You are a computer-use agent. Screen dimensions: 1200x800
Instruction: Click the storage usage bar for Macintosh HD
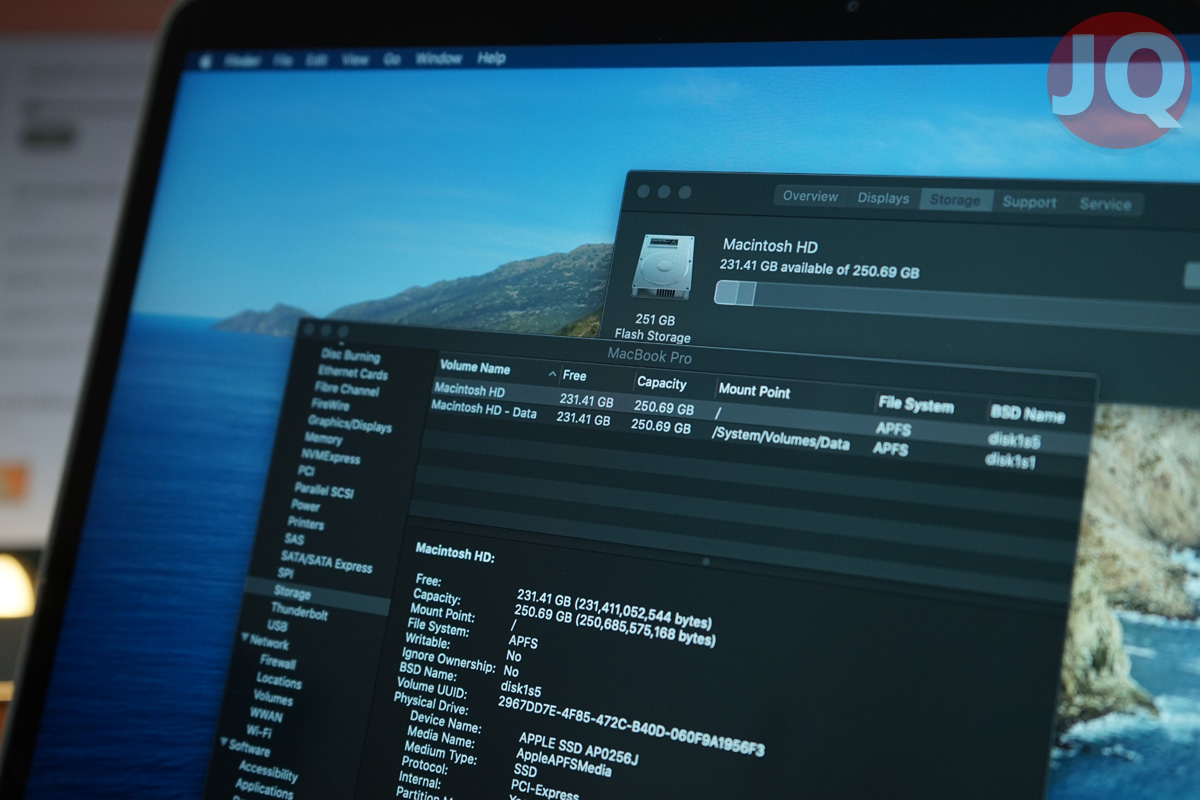[957, 304]
